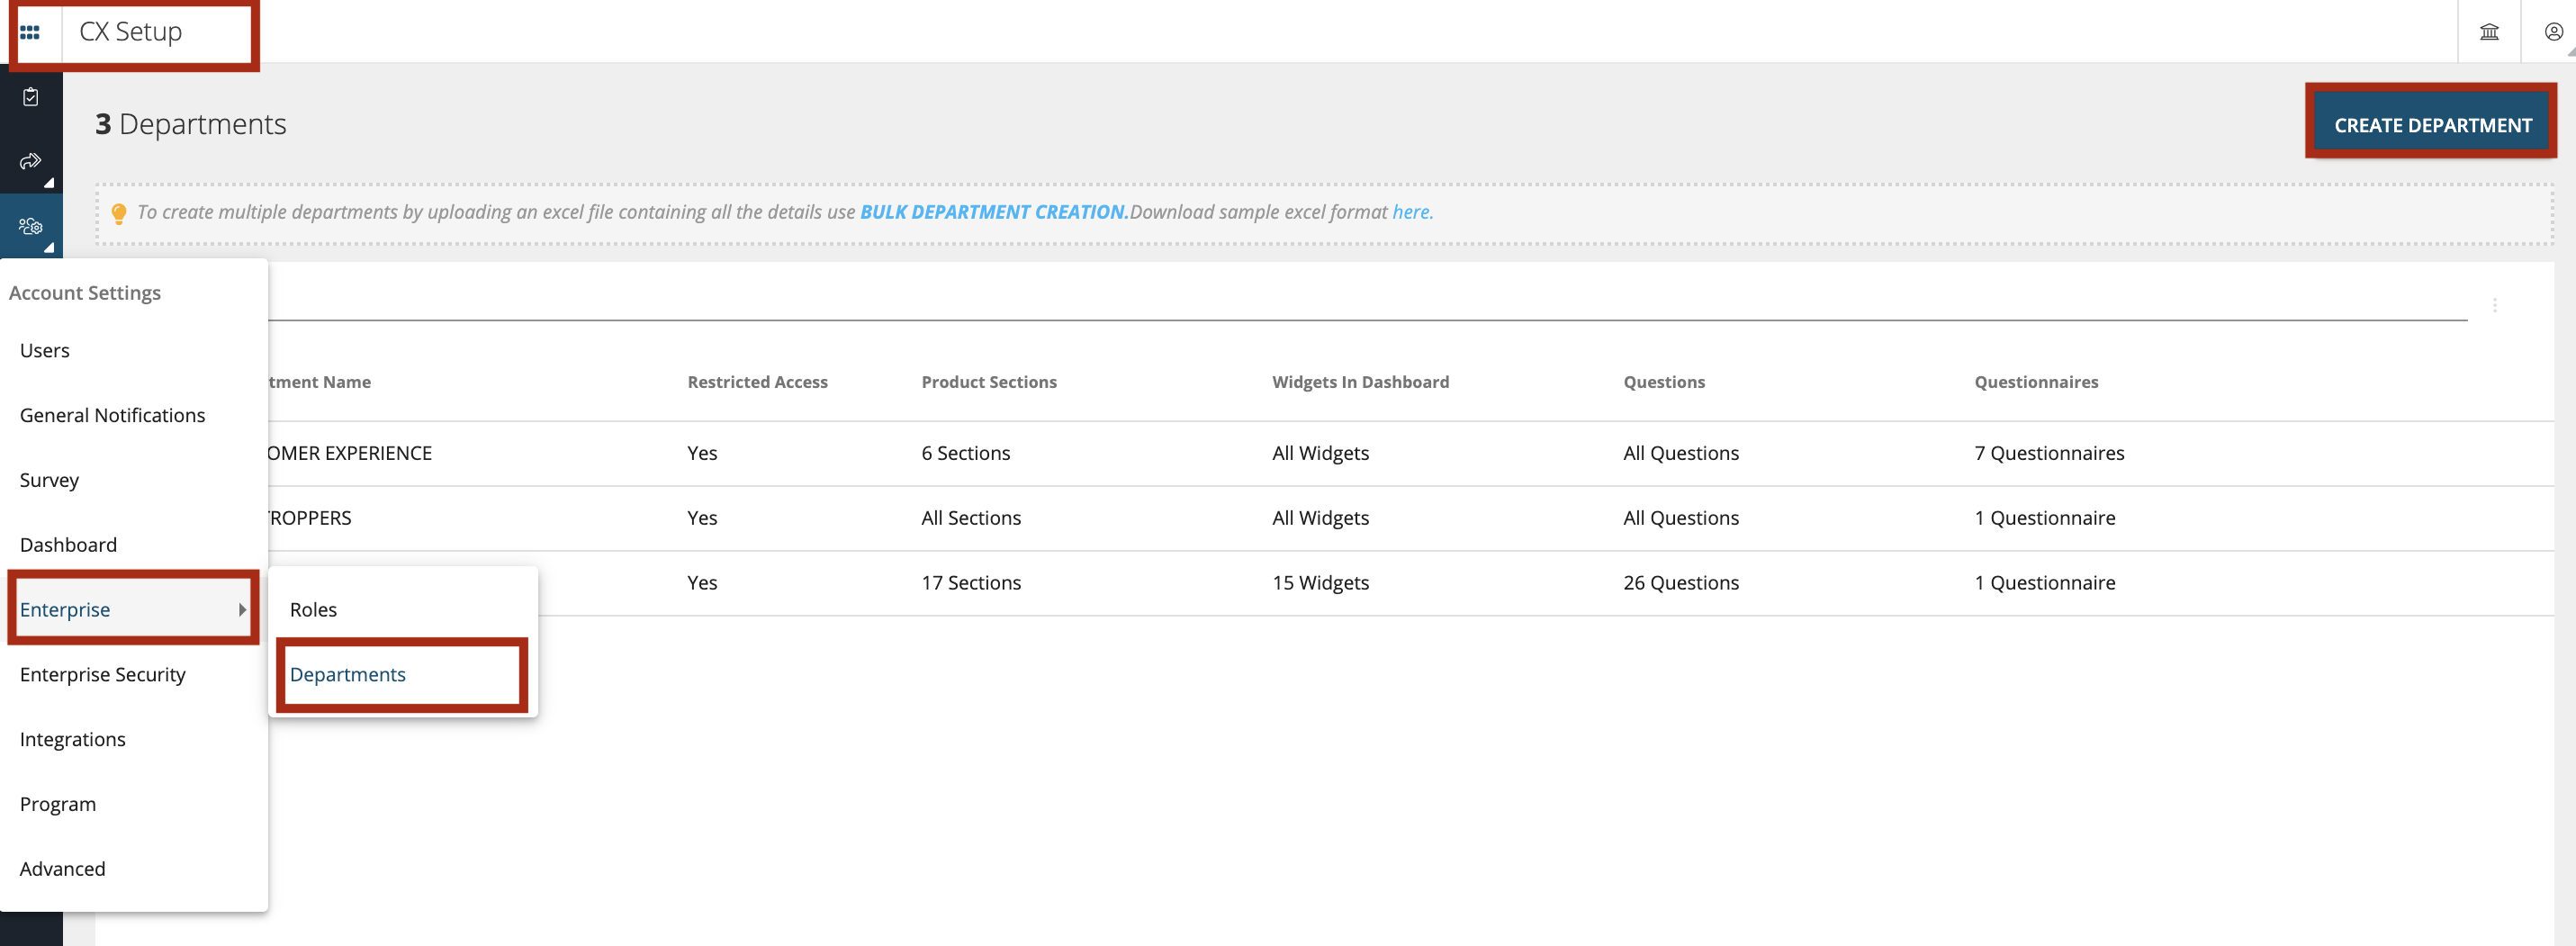Click the 3 Departments heading
Viewport: 2576px width, 946px height.
(x=191, y=124)
